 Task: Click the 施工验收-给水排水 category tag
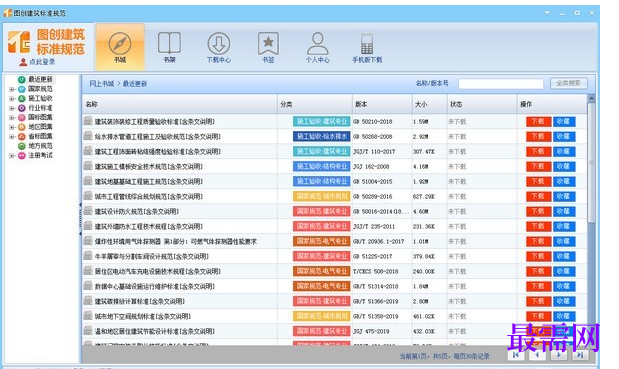[322, 137]
